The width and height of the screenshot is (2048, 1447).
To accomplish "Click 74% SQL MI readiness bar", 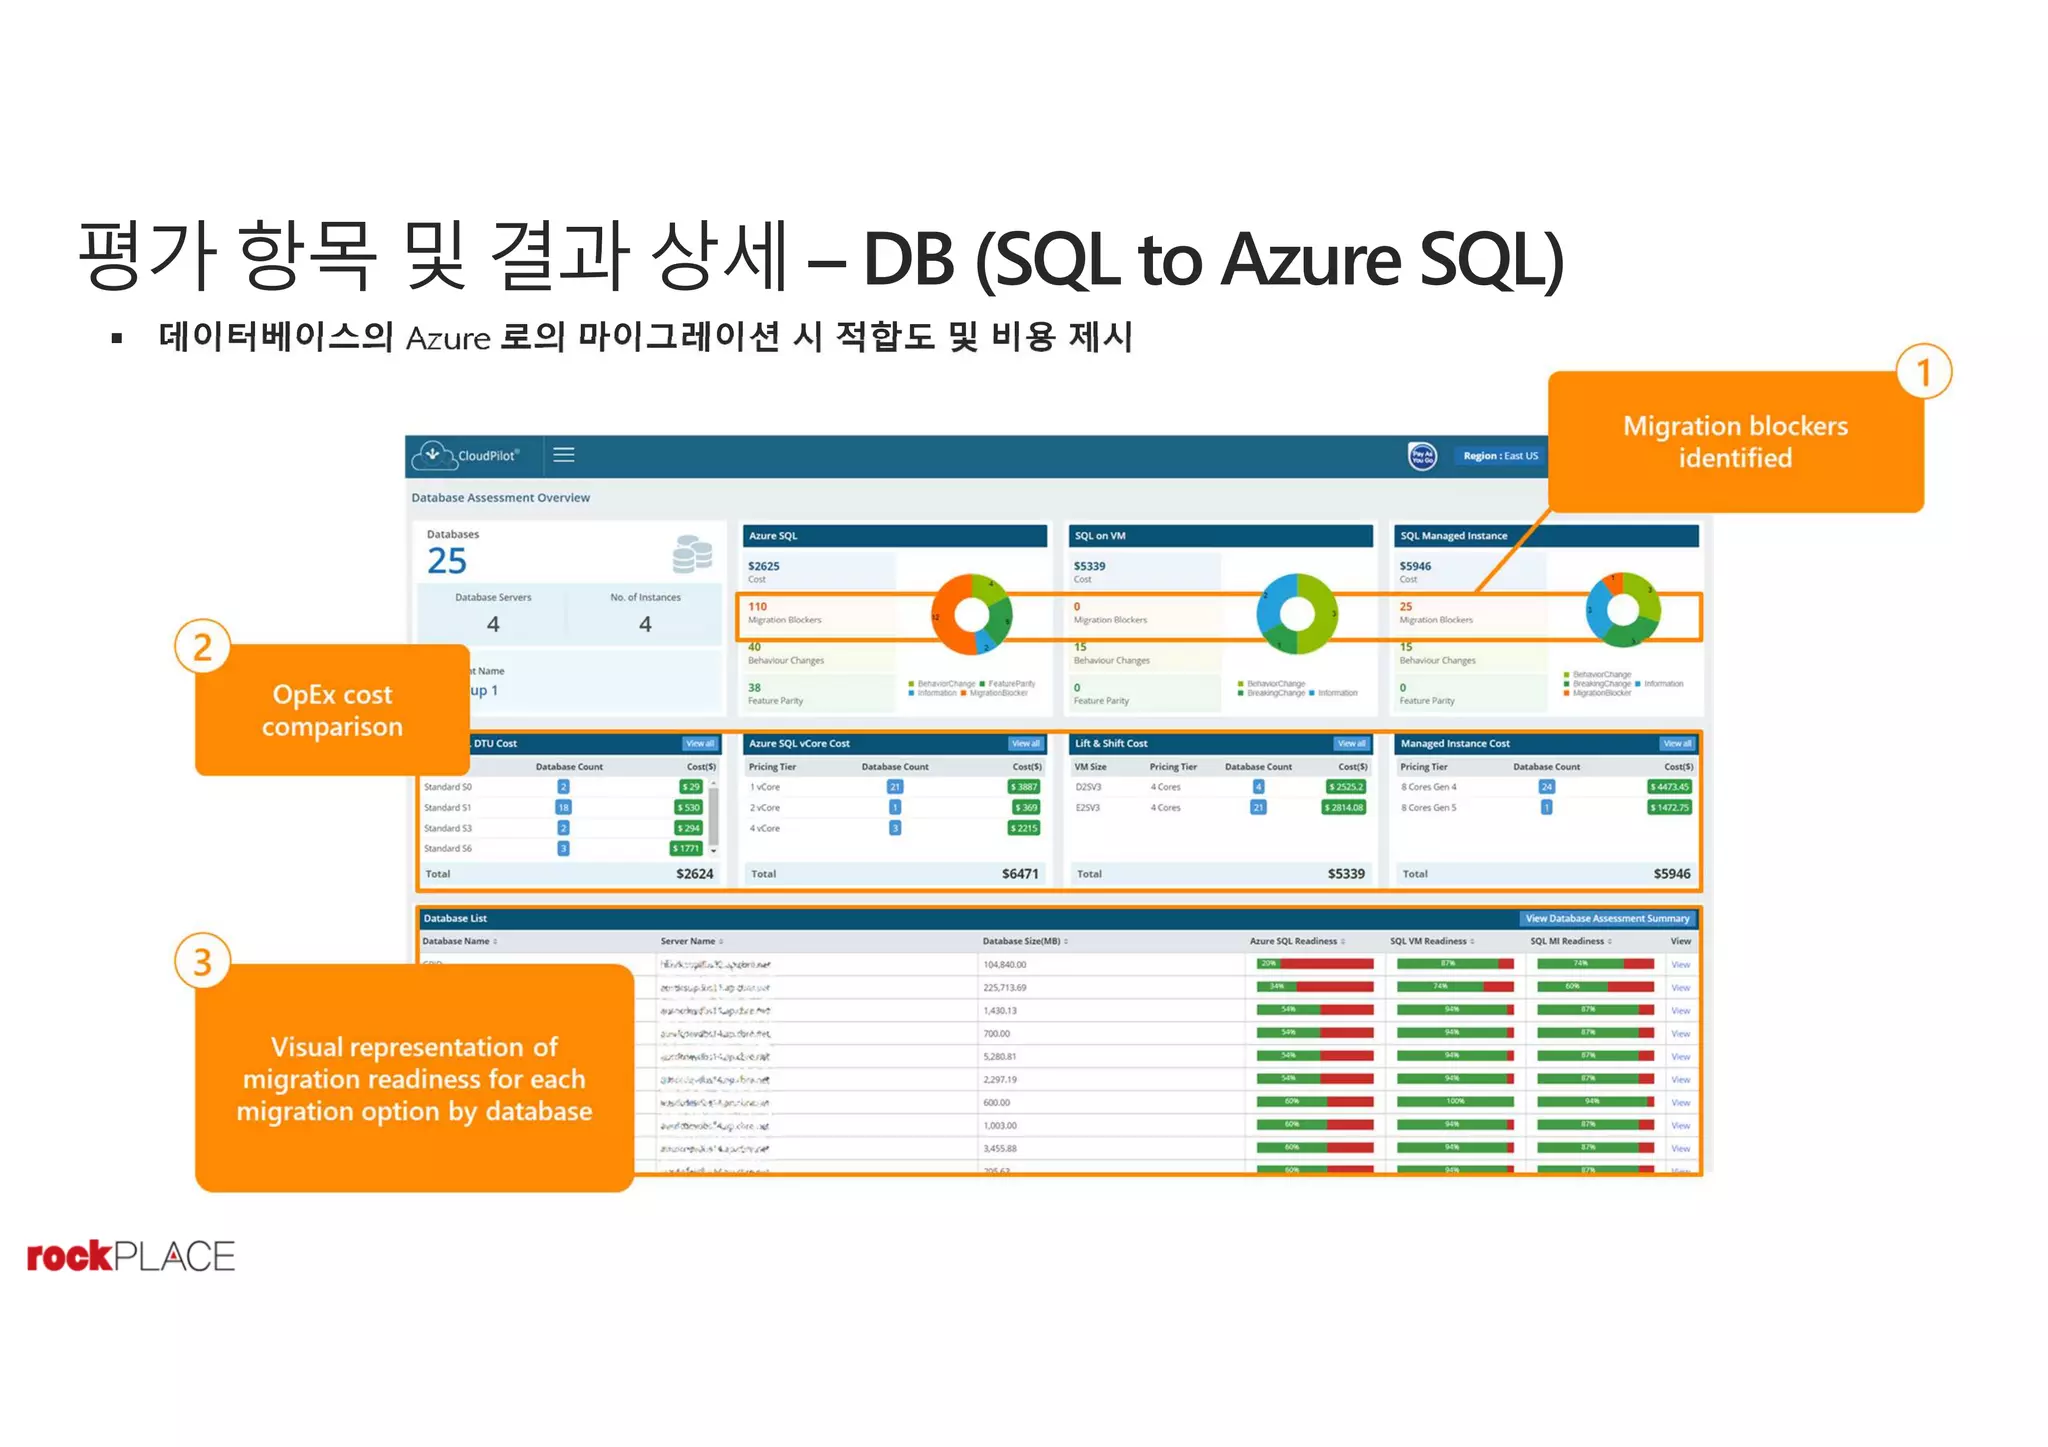I will coord(1595,964).
